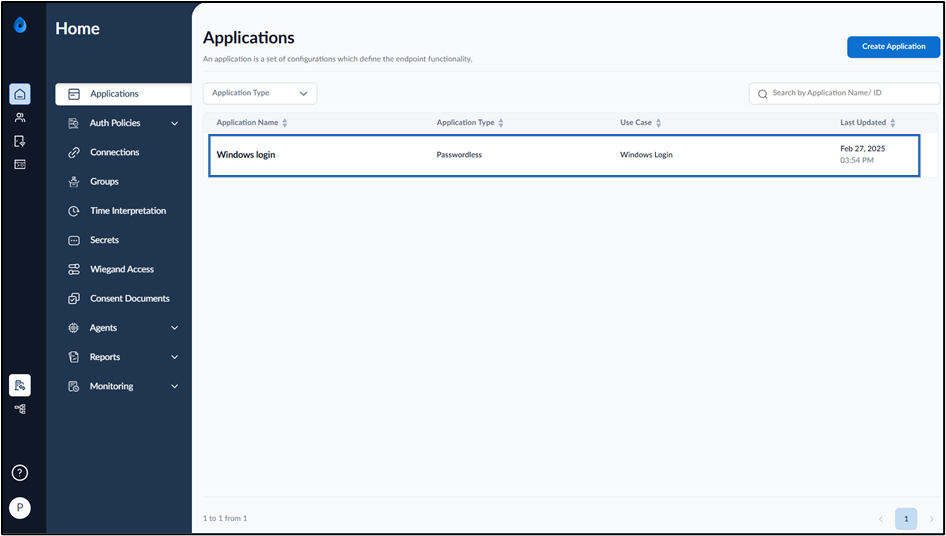The height and width of the screenshot is (536, 946).
Task: Sort by Use Case arrows
Action: (658, 123)
